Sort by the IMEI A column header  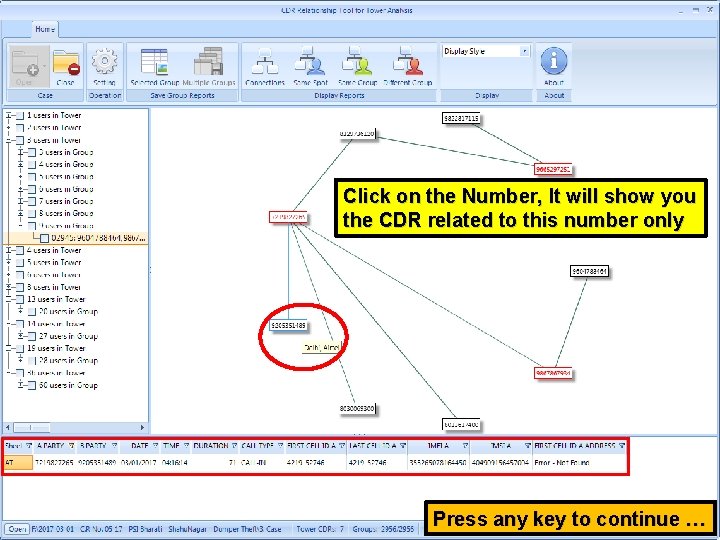438,445
